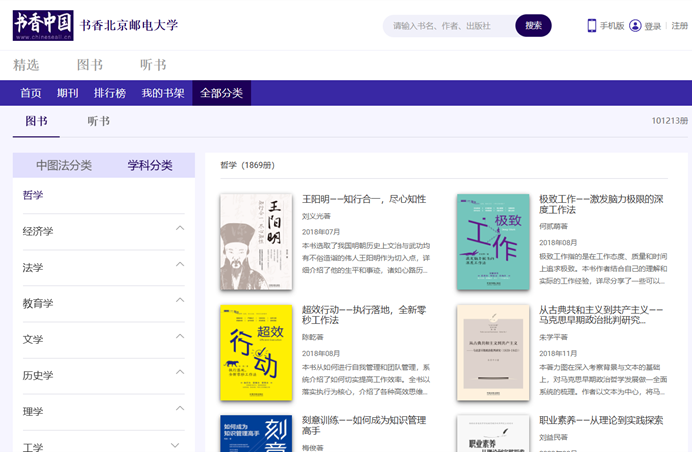Open 排行榜 in navigation bar
The image size is (692, 452).
pos(110,93)
